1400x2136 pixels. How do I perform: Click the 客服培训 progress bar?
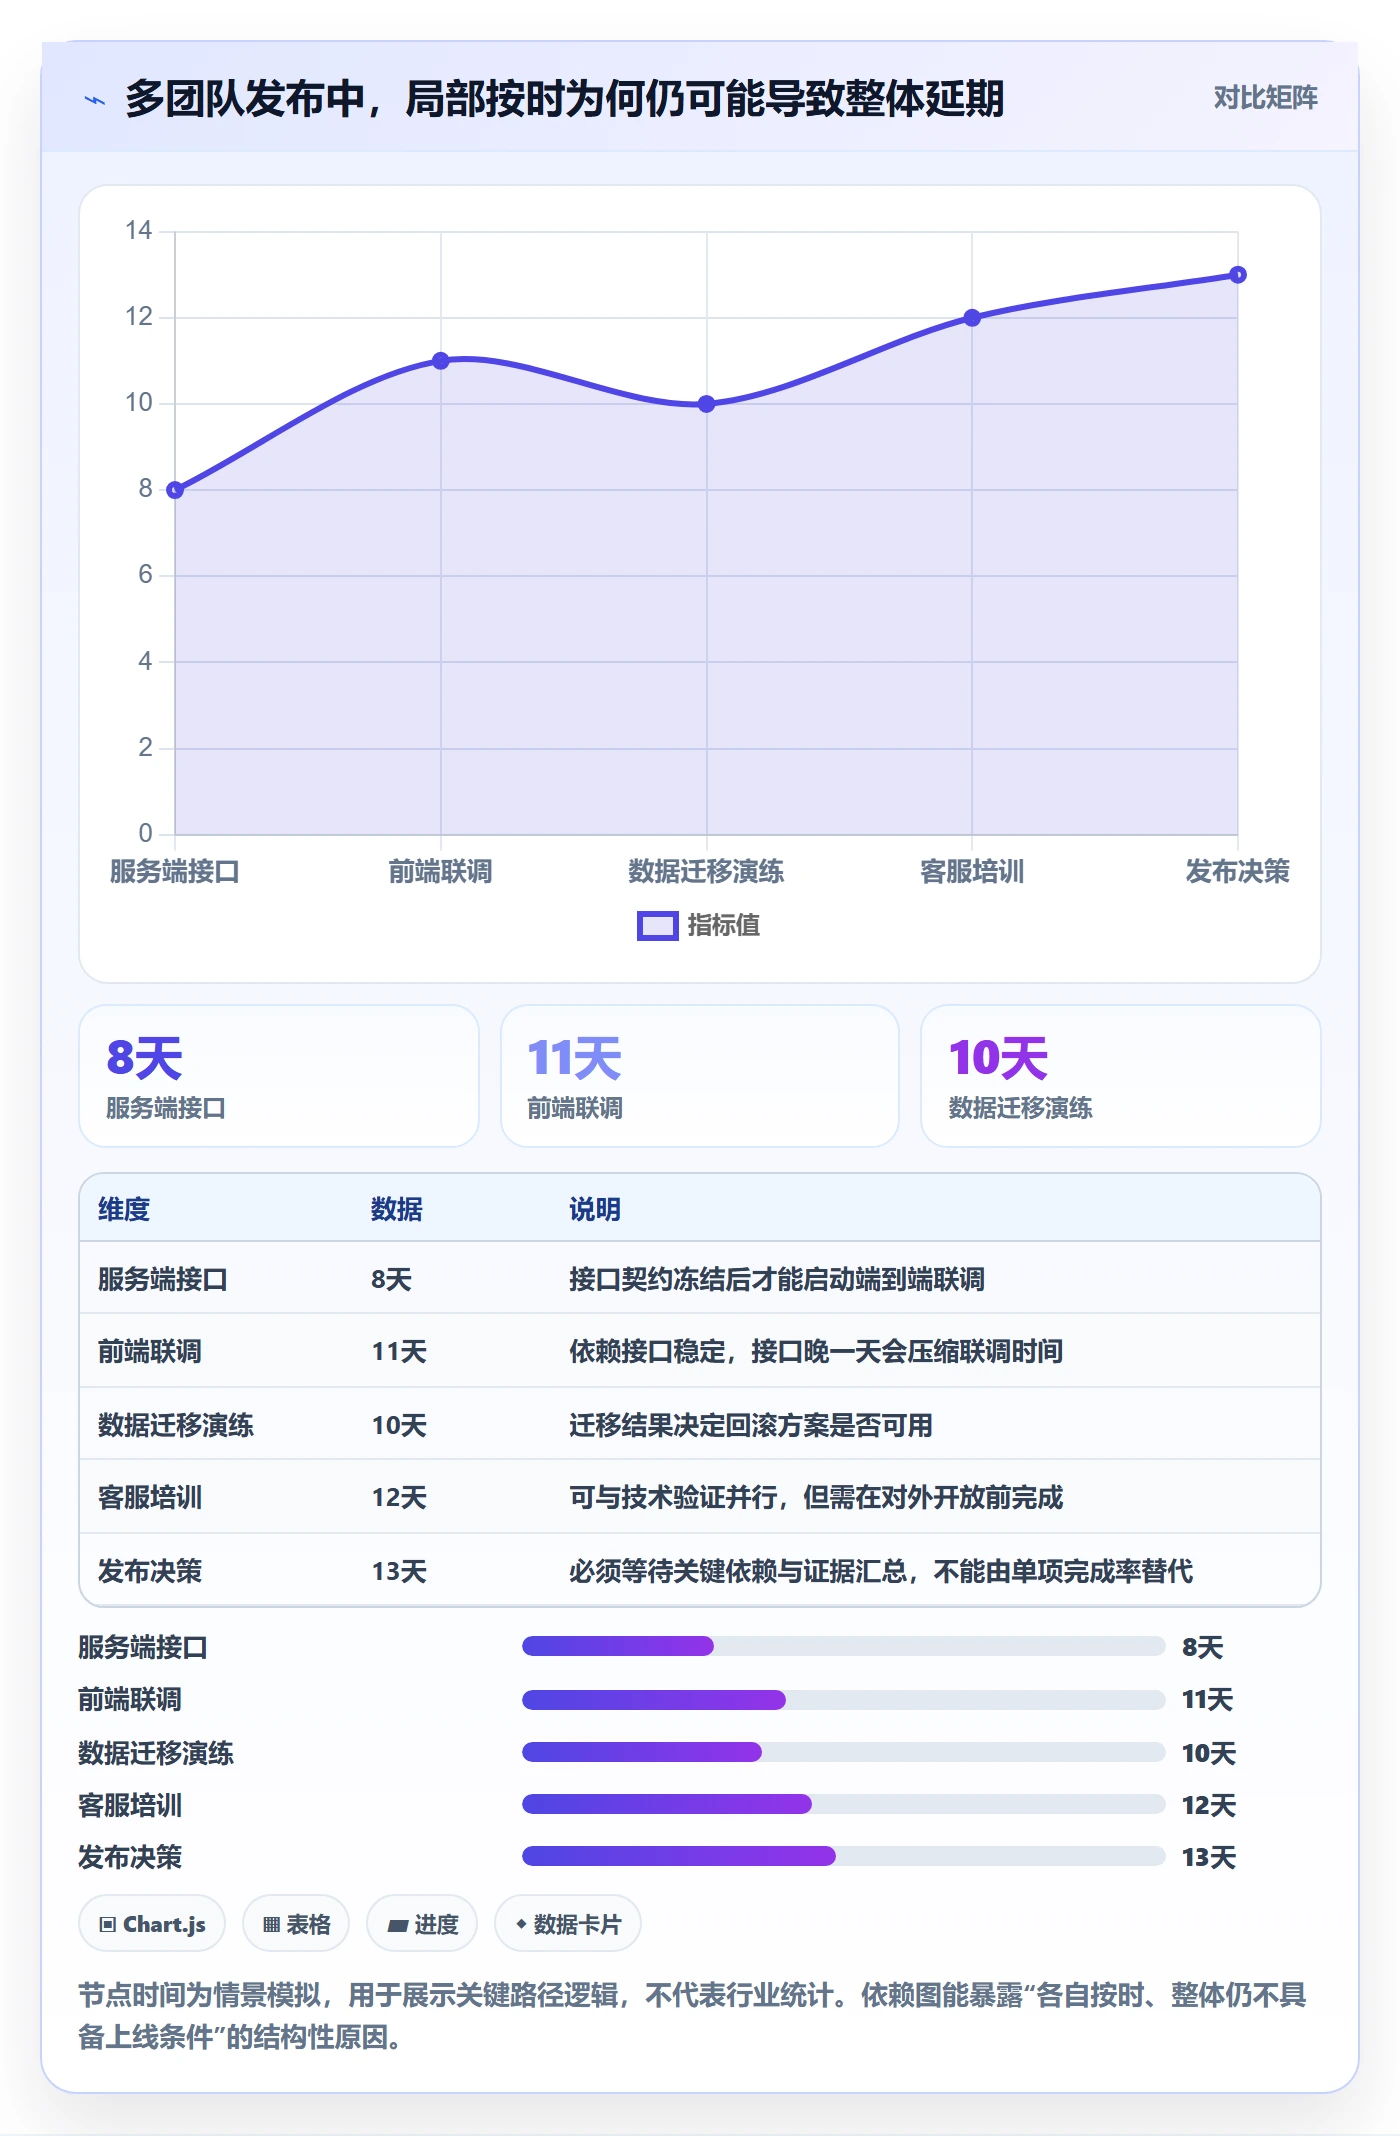pyautogui.click(x=844, y=1804)
